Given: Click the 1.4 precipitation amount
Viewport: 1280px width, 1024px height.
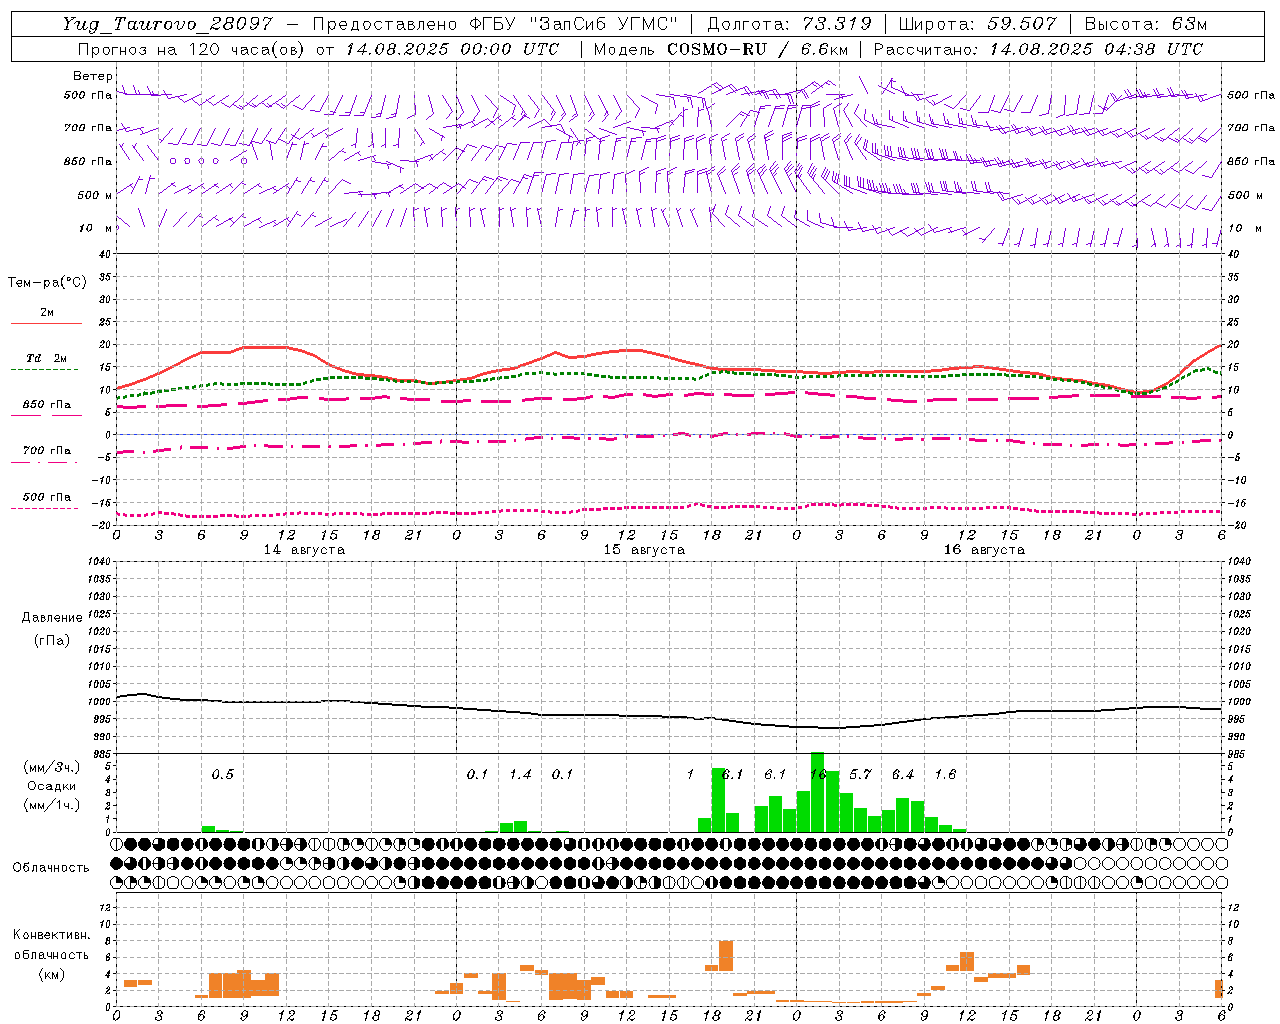Looking at the screenshot, I should (x=520, y=775).
